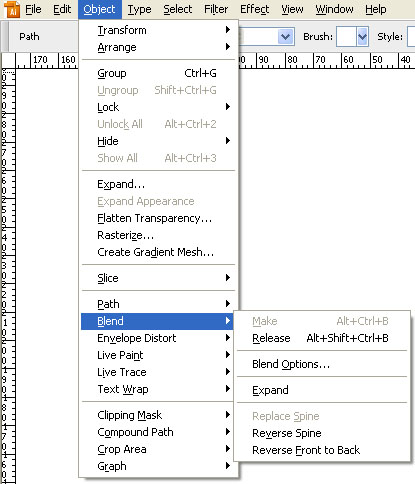Click the Path label in control bar
Screen dimensions: 415x484
point(29,36)
